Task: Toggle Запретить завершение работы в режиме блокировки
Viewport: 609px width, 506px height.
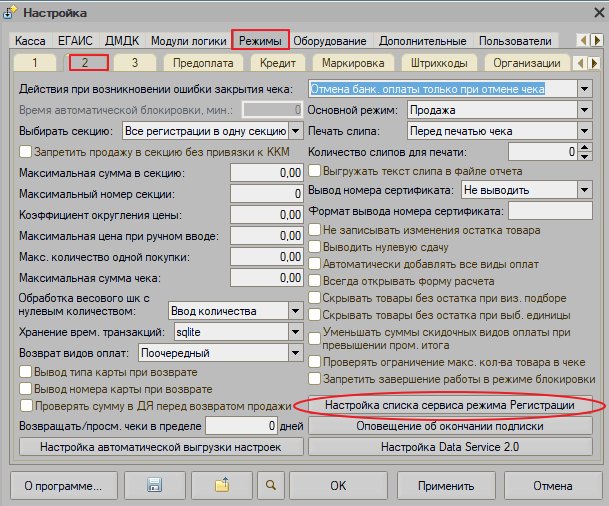Action: point(315,379)
